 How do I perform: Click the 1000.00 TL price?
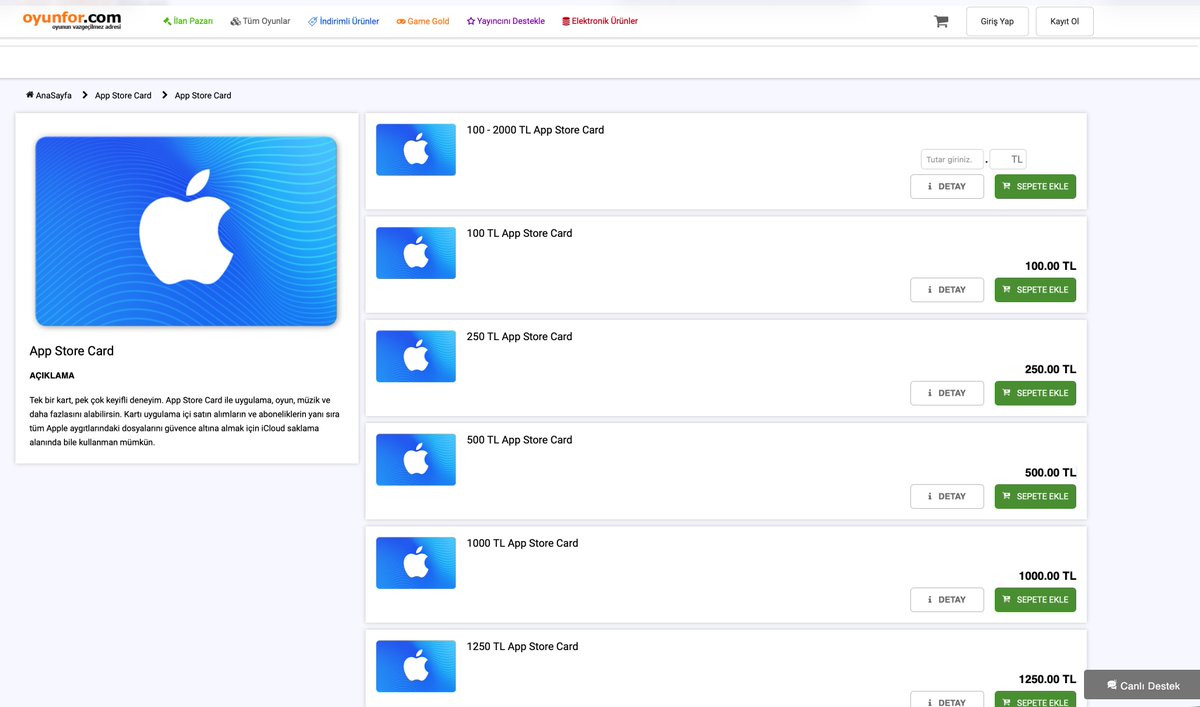[1047, 576]
